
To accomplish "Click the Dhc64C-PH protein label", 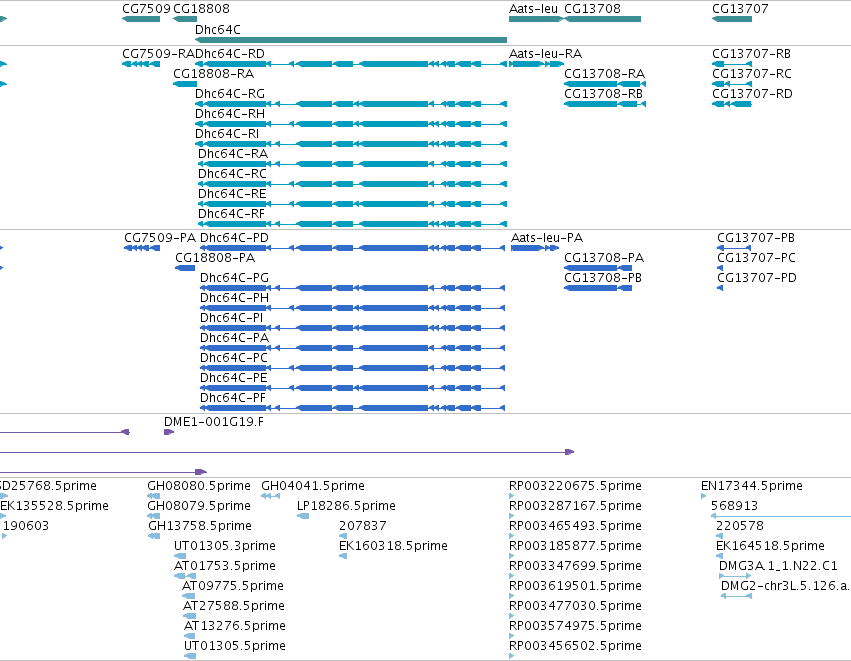I will [x=234, y=298].
